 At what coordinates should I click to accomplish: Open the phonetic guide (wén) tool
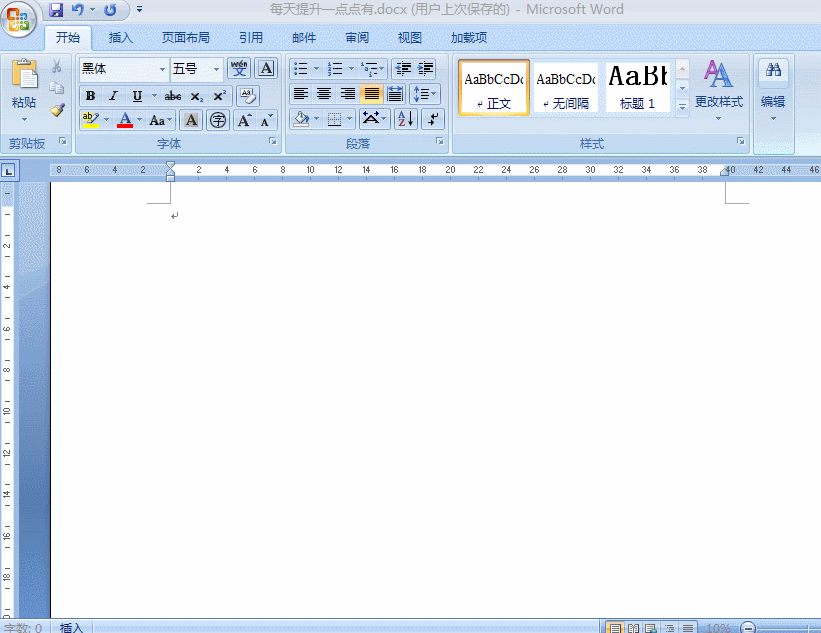[239, 69]
